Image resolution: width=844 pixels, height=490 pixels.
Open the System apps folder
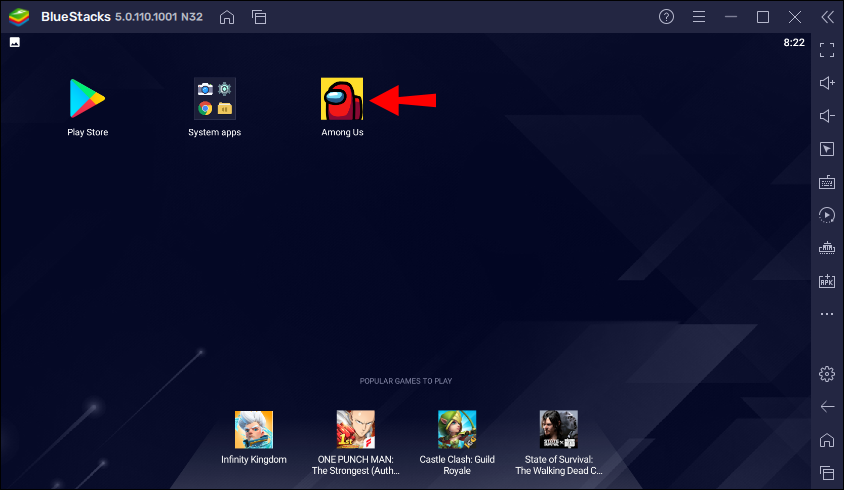[x=215, y=99]
